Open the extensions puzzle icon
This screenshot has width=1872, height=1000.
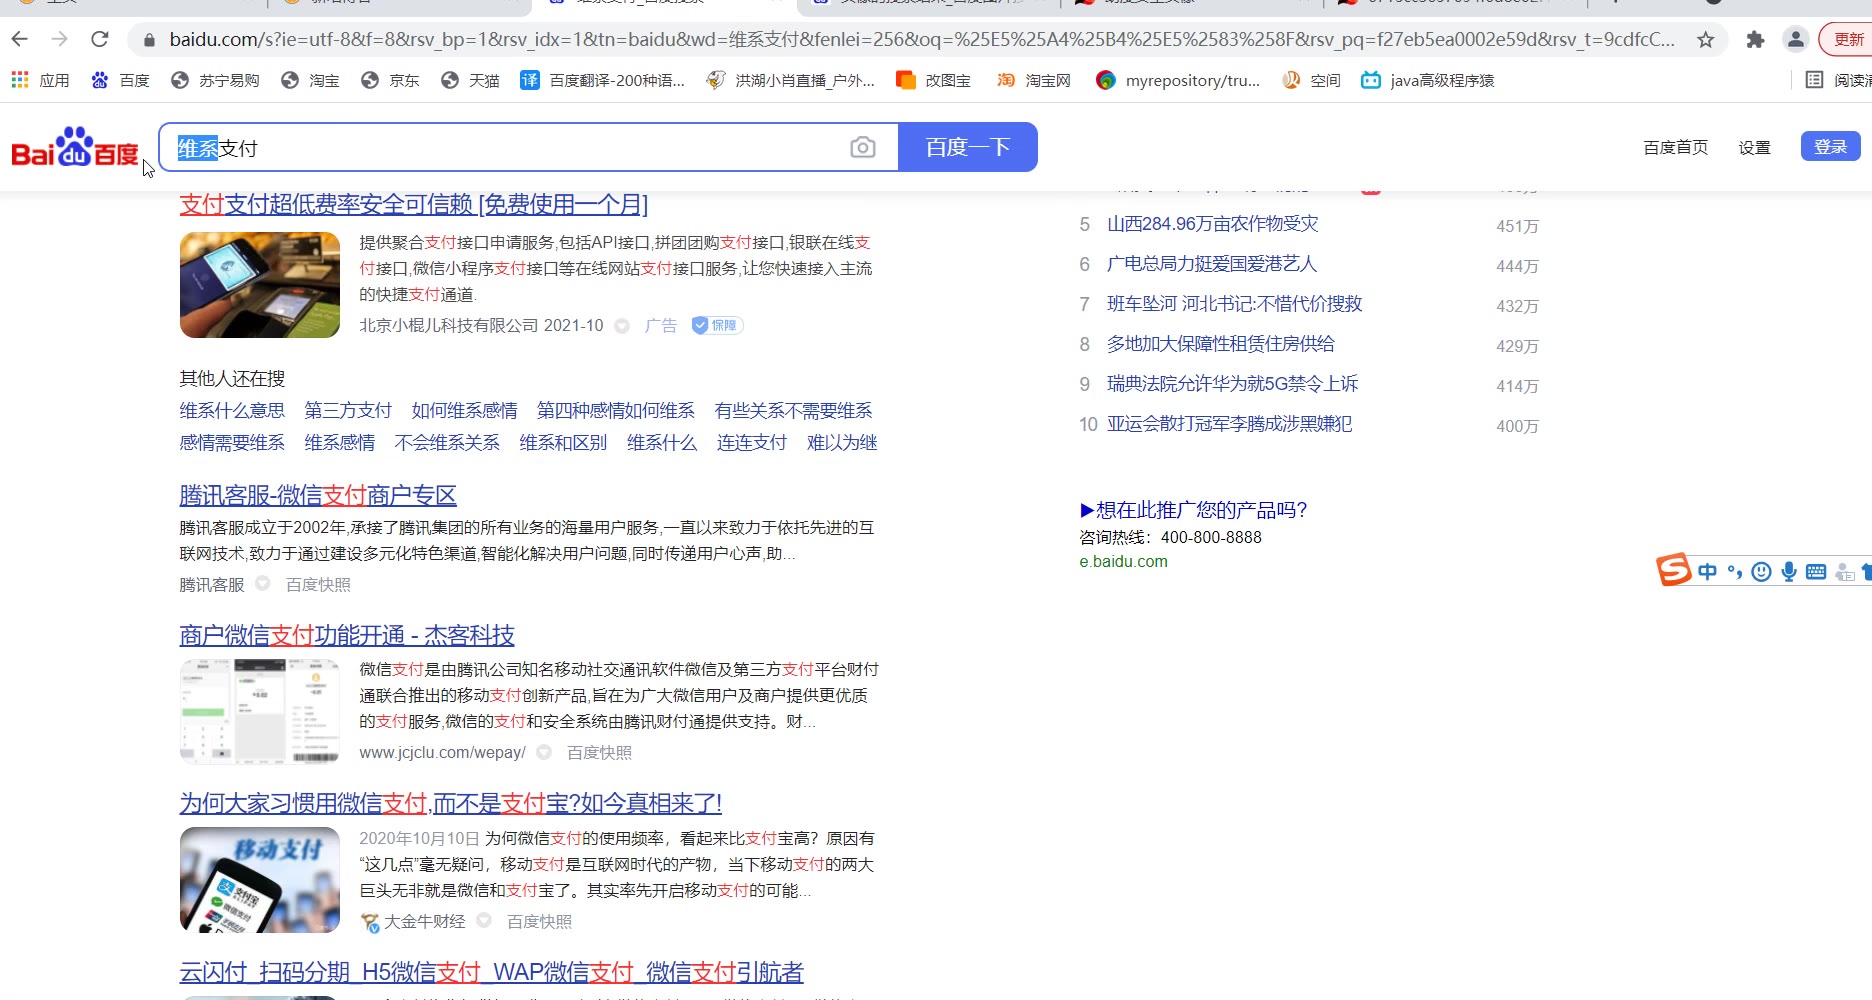[1755, 40]
